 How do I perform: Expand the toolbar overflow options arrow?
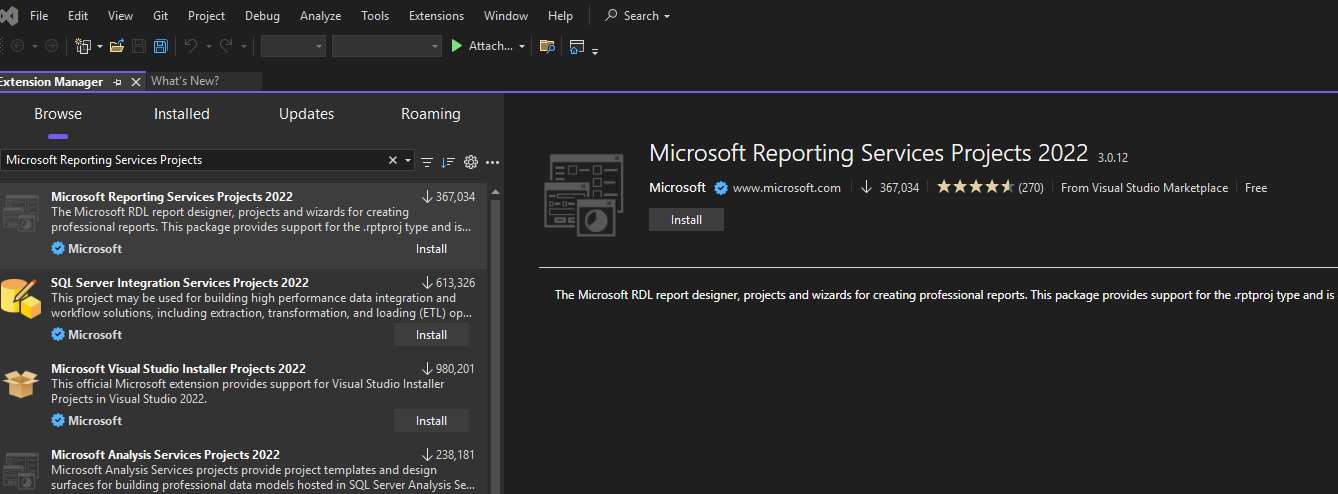(x=595, y=50)
